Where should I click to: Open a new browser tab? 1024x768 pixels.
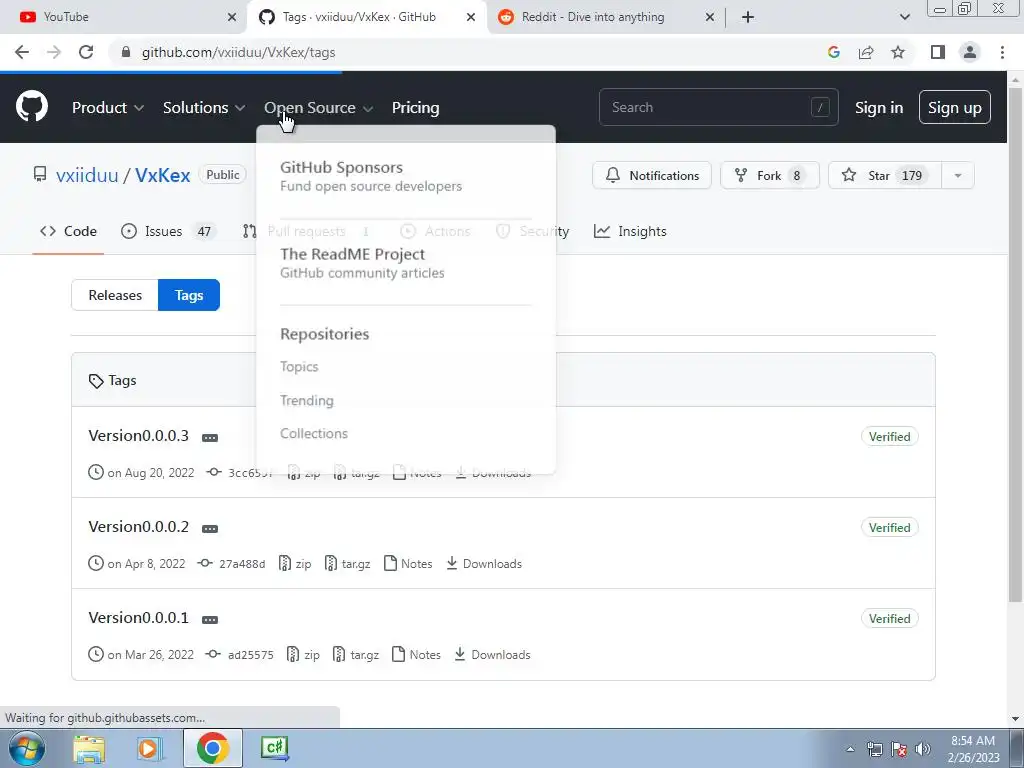tap(748, 17)
